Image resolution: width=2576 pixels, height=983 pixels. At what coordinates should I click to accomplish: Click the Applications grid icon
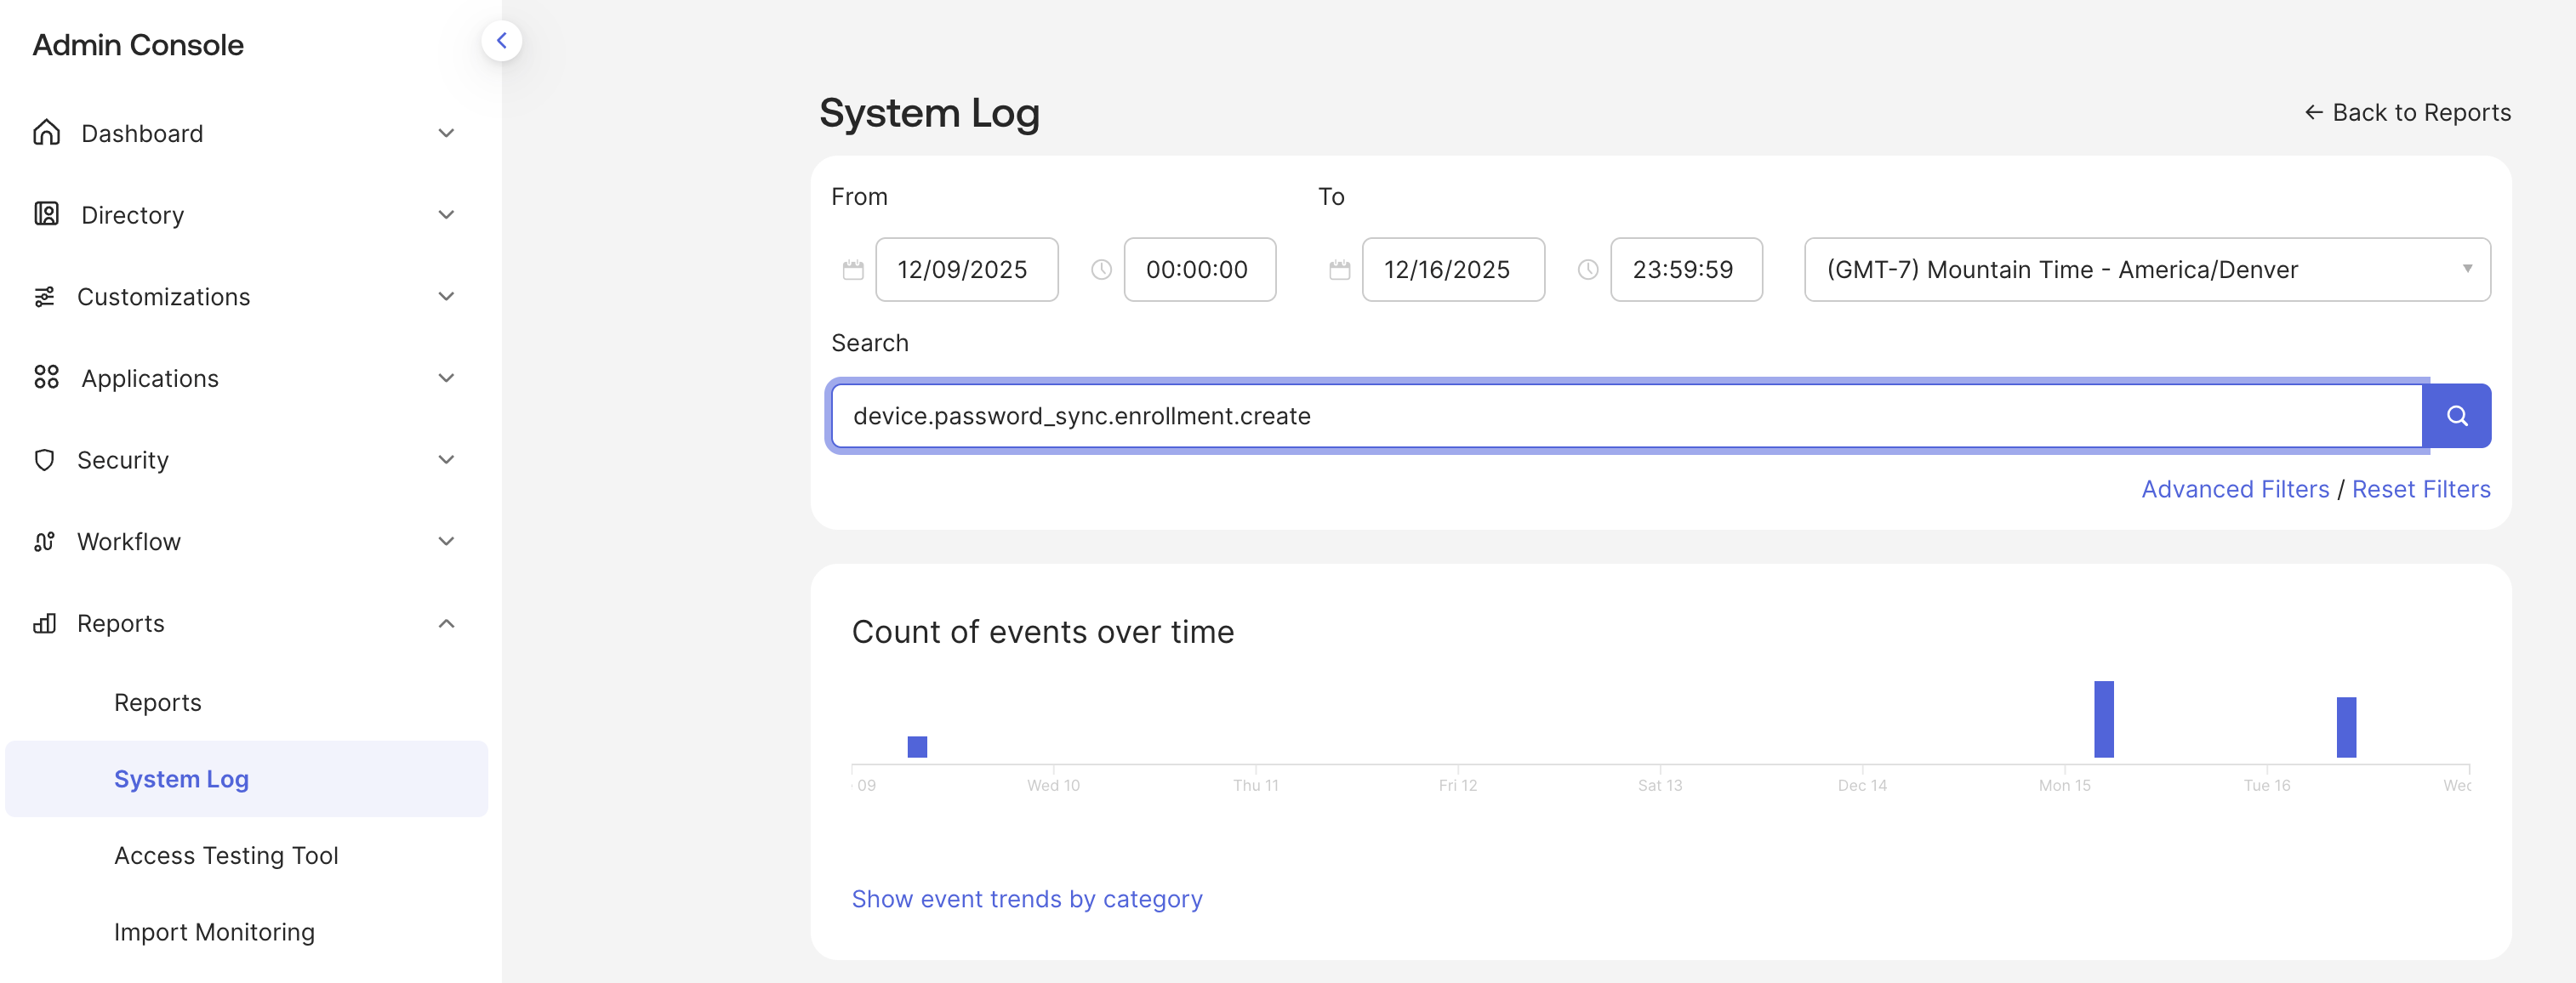47,377
